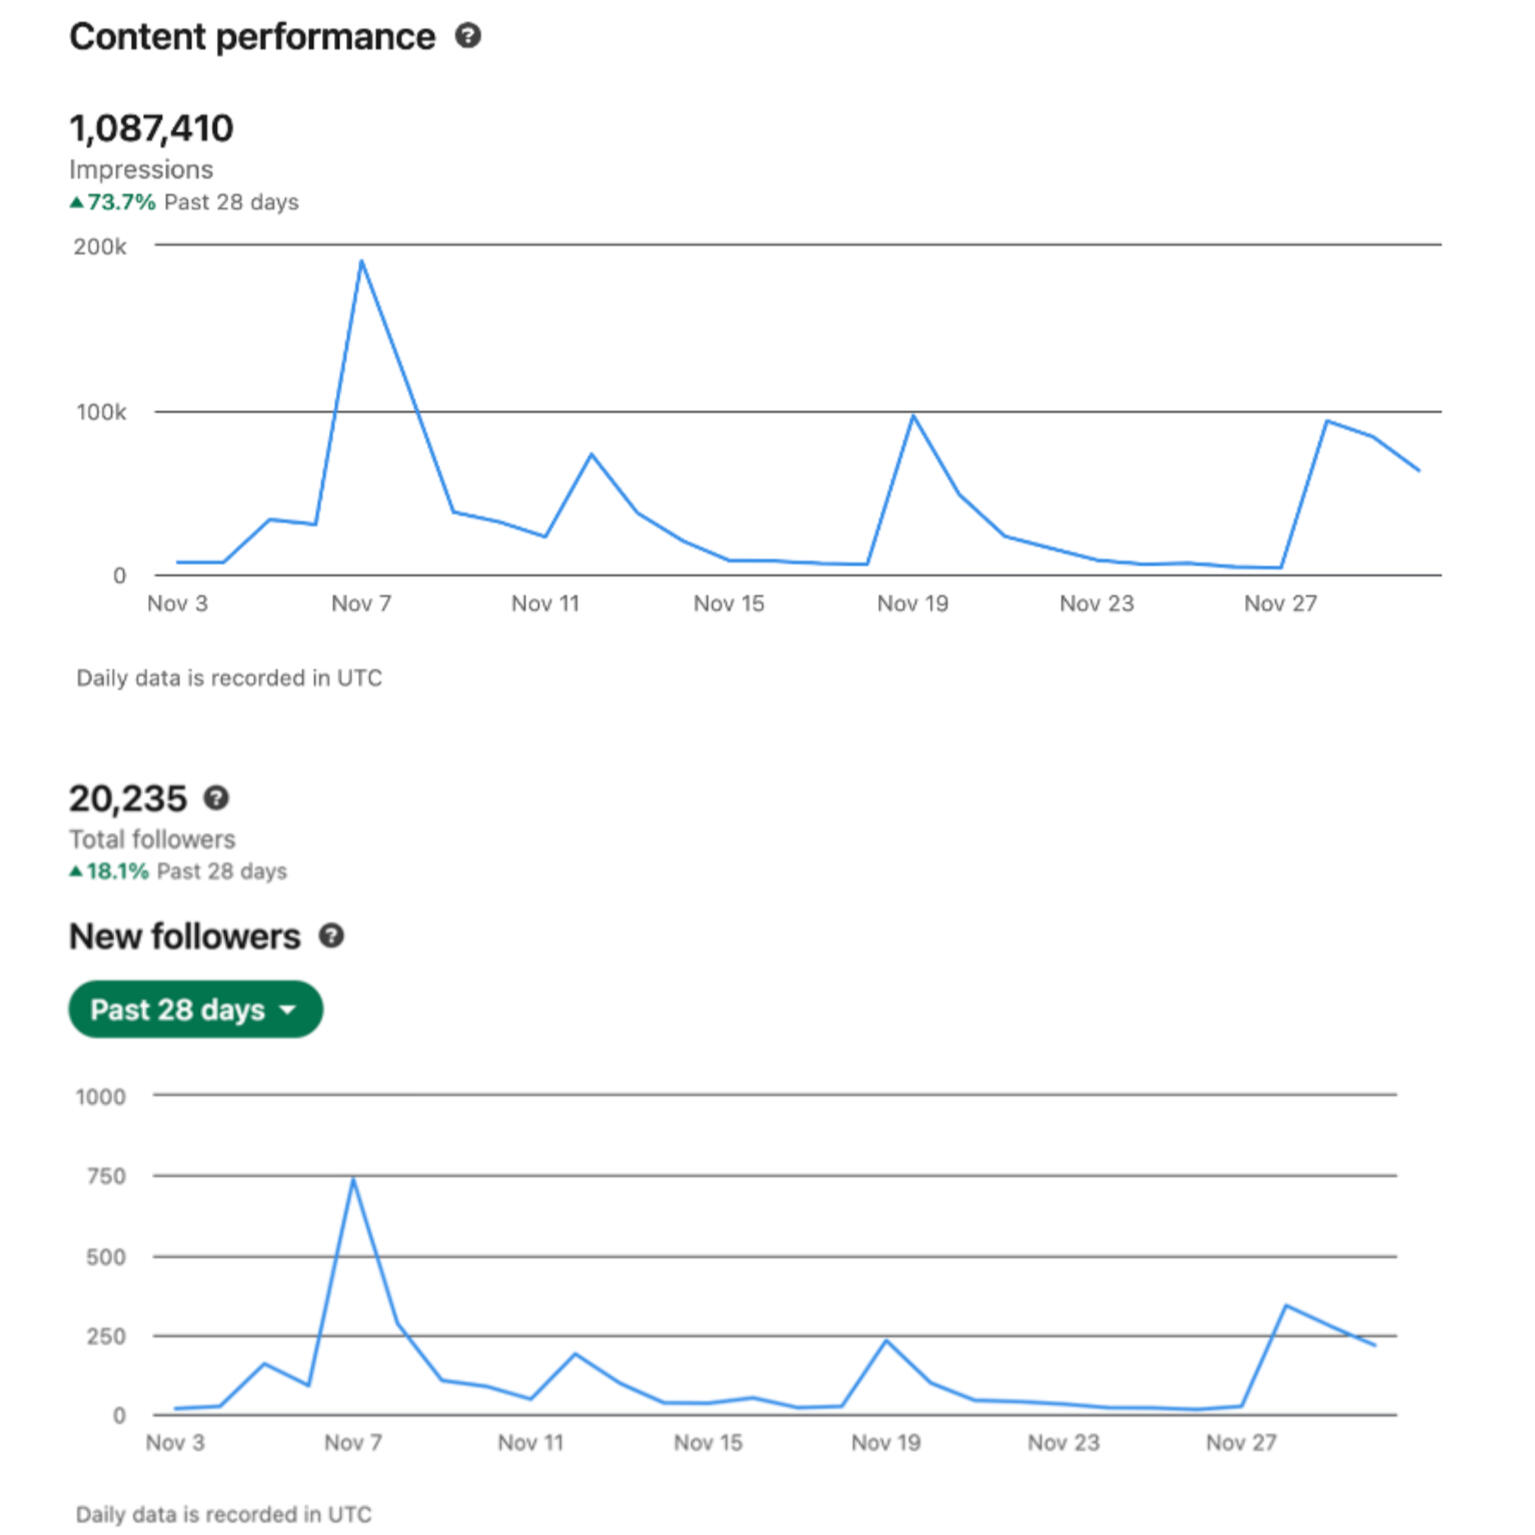This screenshot has height=1535, width=1535.
Task: Click the Impressions label under 1,087,410
Action: 141,169
